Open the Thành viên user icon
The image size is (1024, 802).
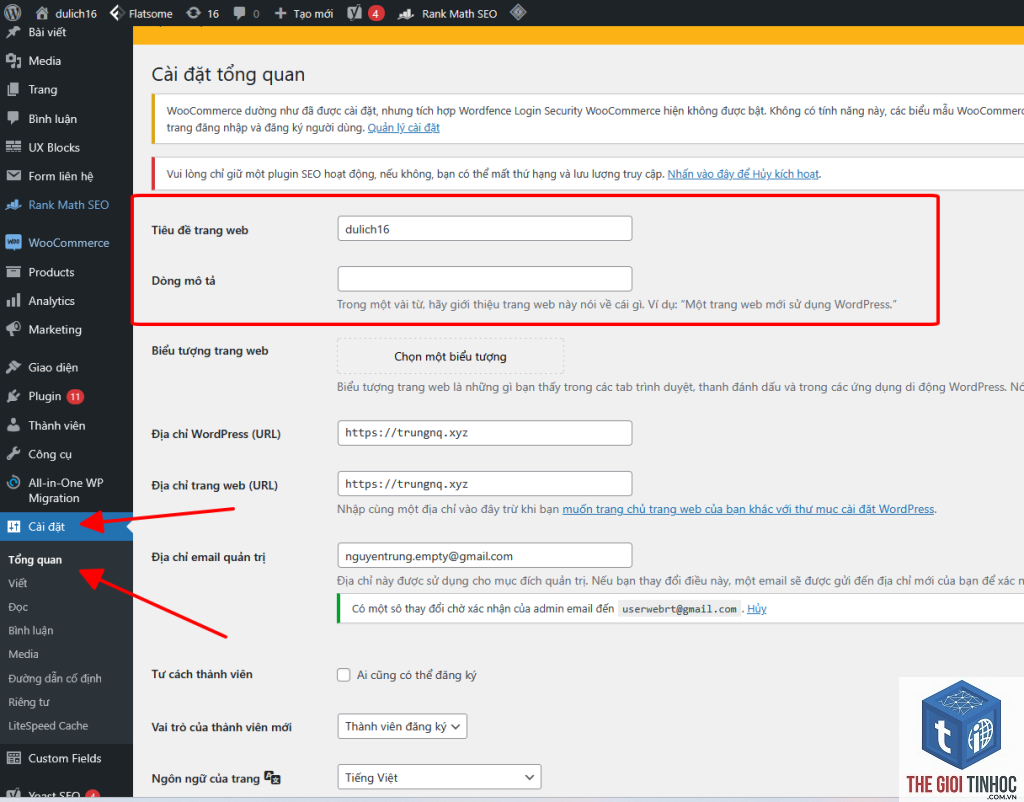(x=13, y=425)
